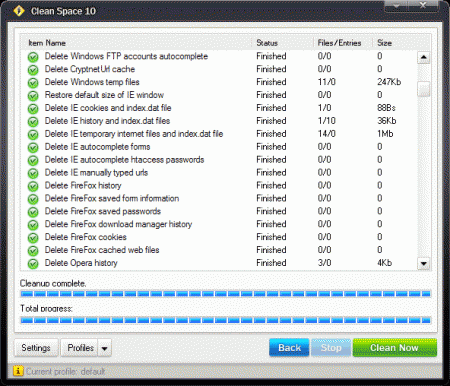Click green check icon beside Delete IE history row
The width and height of the screenshot is (450, 386).
click(33, 122)
